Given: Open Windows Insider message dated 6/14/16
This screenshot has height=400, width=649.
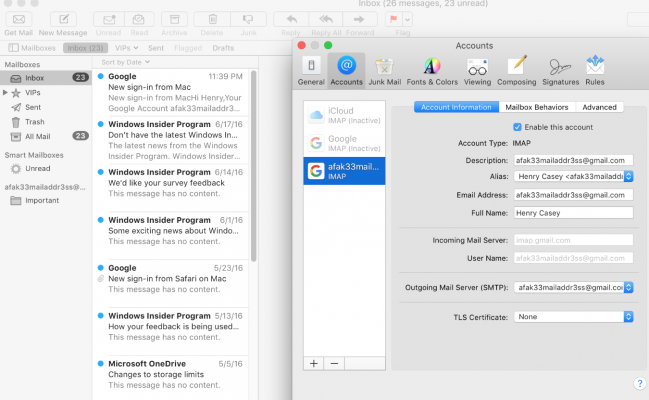Looking at the screenshot, I should click(171, 188).
